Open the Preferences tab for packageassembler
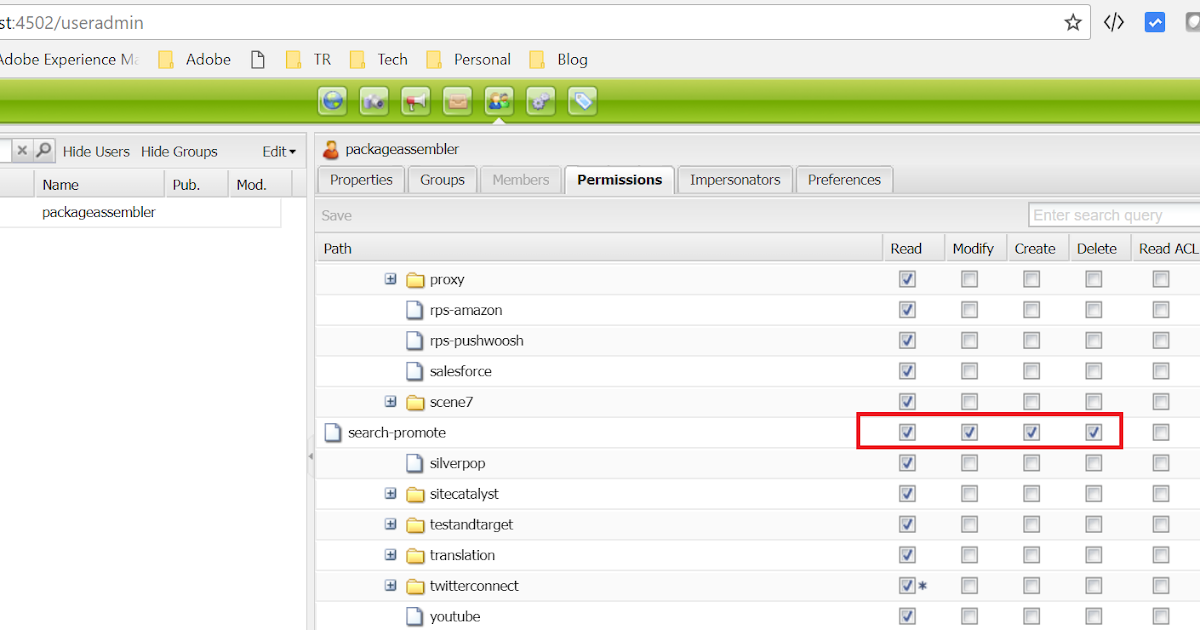 844,180
